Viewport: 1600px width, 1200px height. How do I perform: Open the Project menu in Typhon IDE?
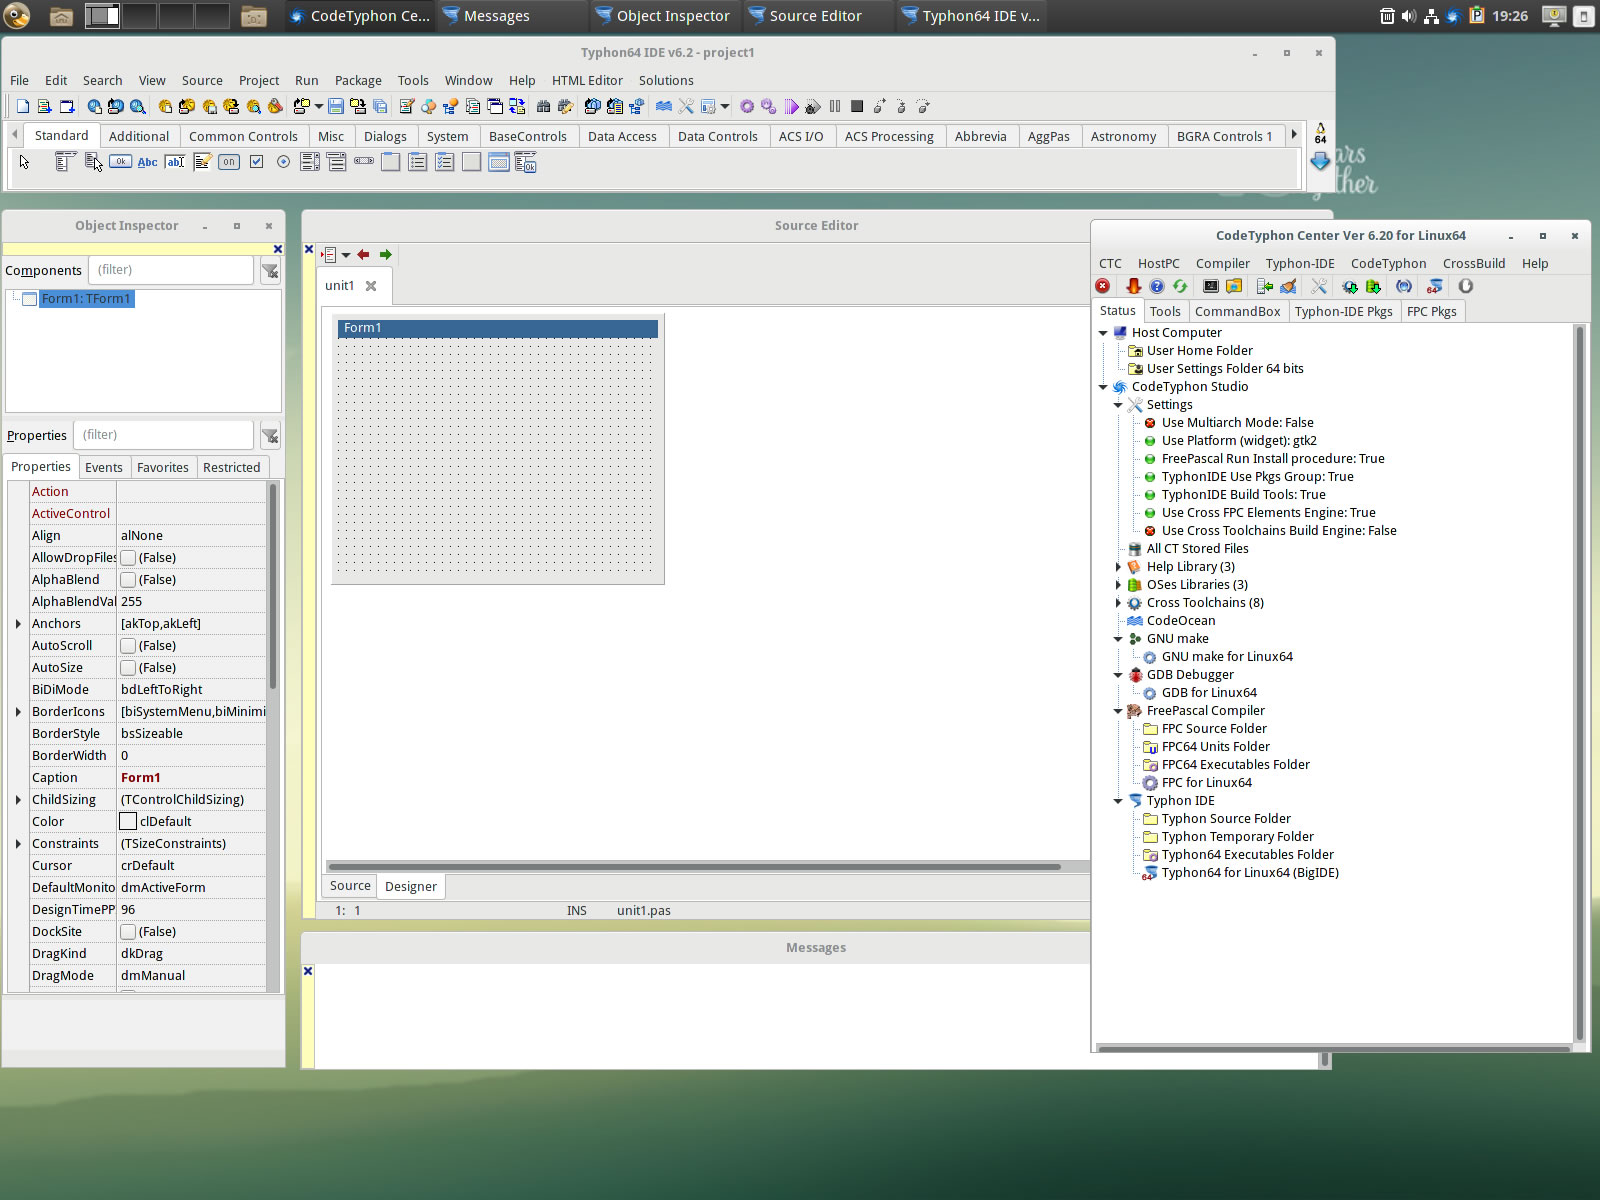[259, 80]
